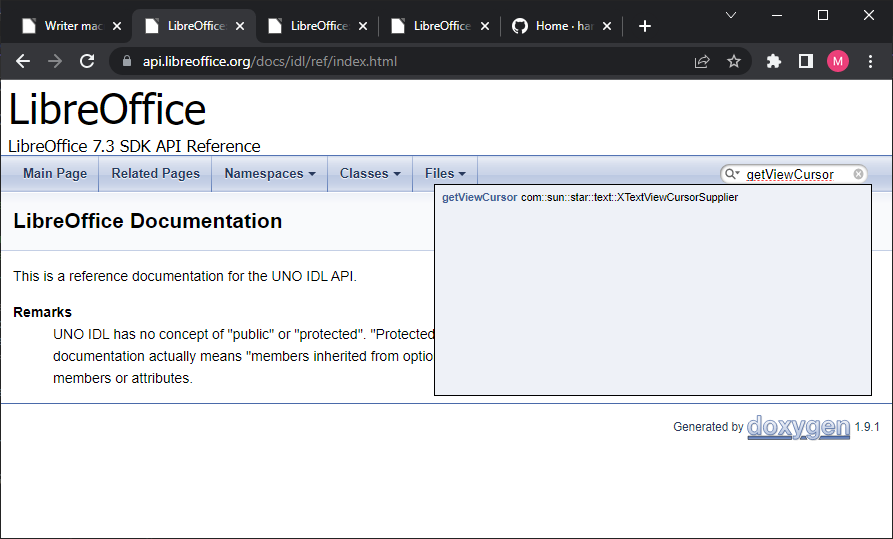893x539 pixels.
Task: Open Related Pages in the navigation bar
Action: [155, 173]
